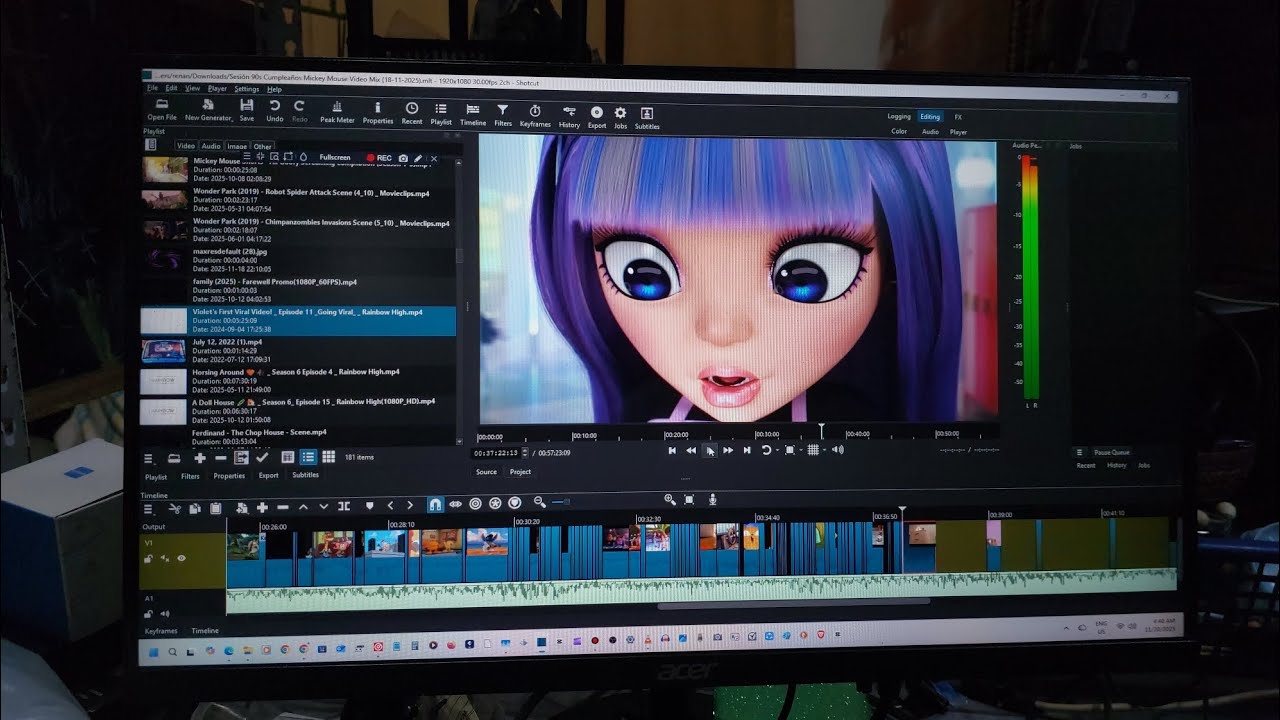1280x720 pixels.
Task: Switch to the Source player tab
Action: coord(486,472)
